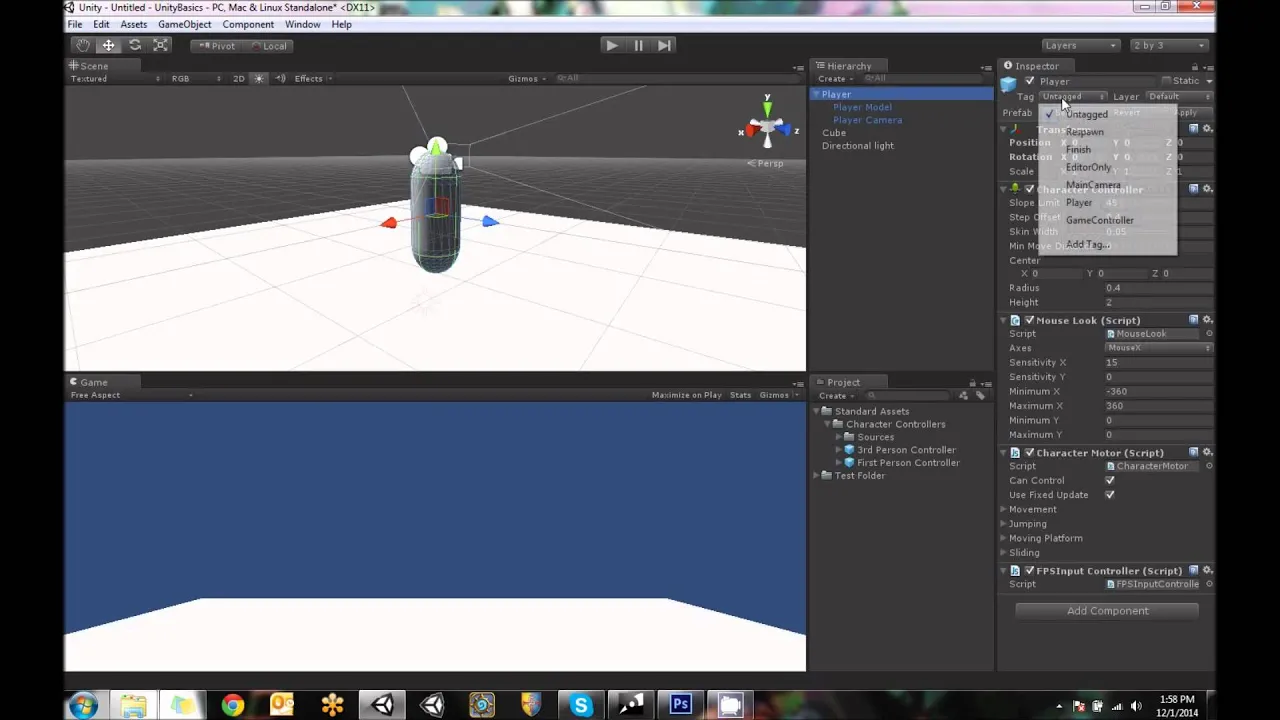This screenshot has width=1280, height=720.
Task: Open Chrome from the taskbar
Action: click(x=233, y=705)
